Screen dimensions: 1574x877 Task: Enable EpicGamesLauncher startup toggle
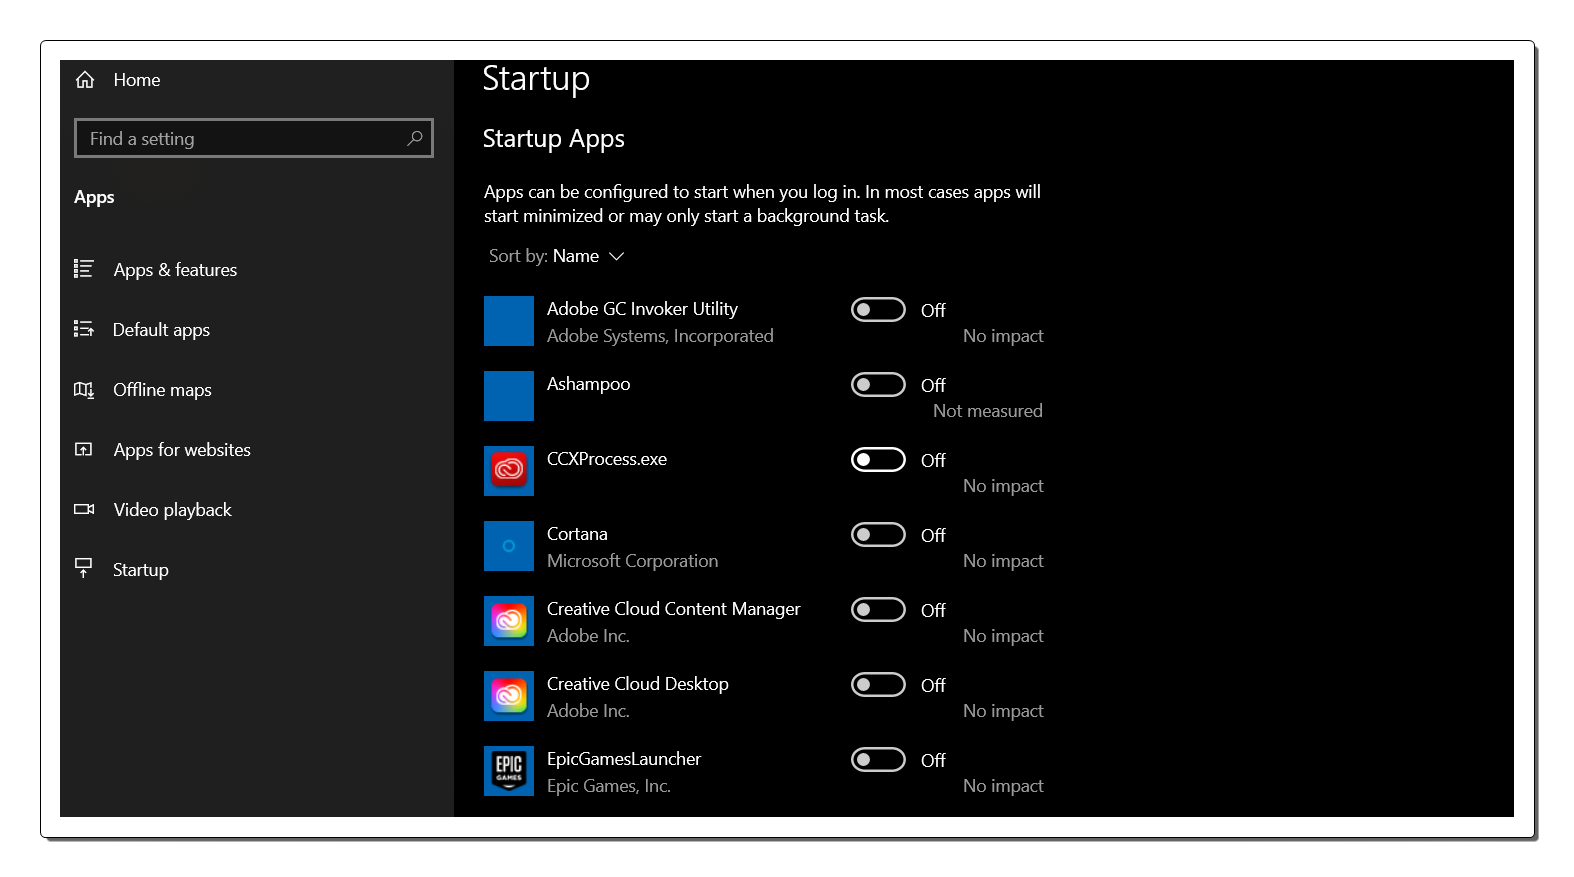click(878, 760)
